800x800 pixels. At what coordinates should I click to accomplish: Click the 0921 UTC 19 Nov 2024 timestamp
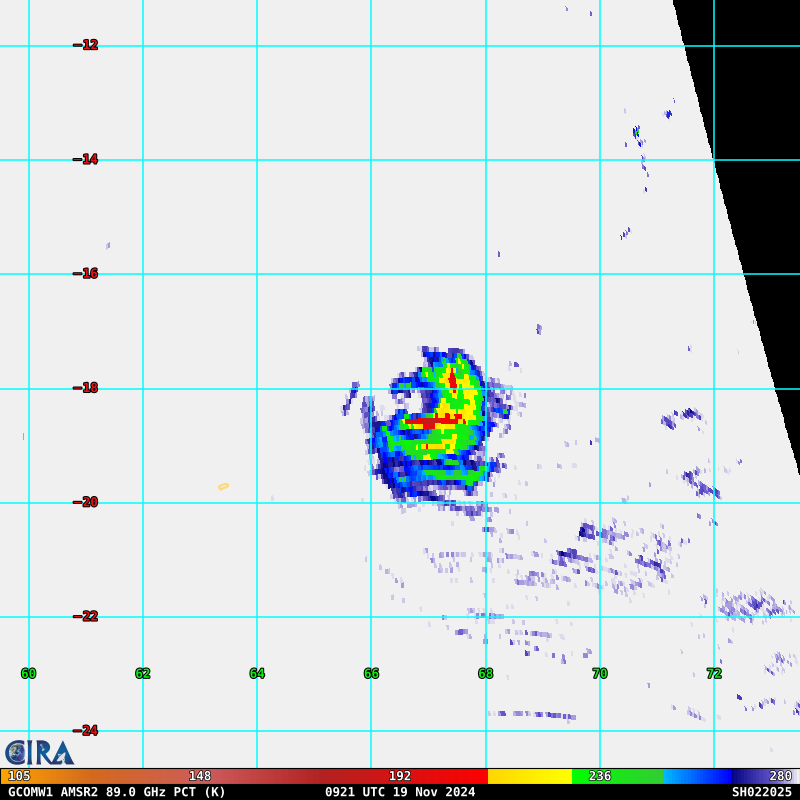(x=400, y=792)
